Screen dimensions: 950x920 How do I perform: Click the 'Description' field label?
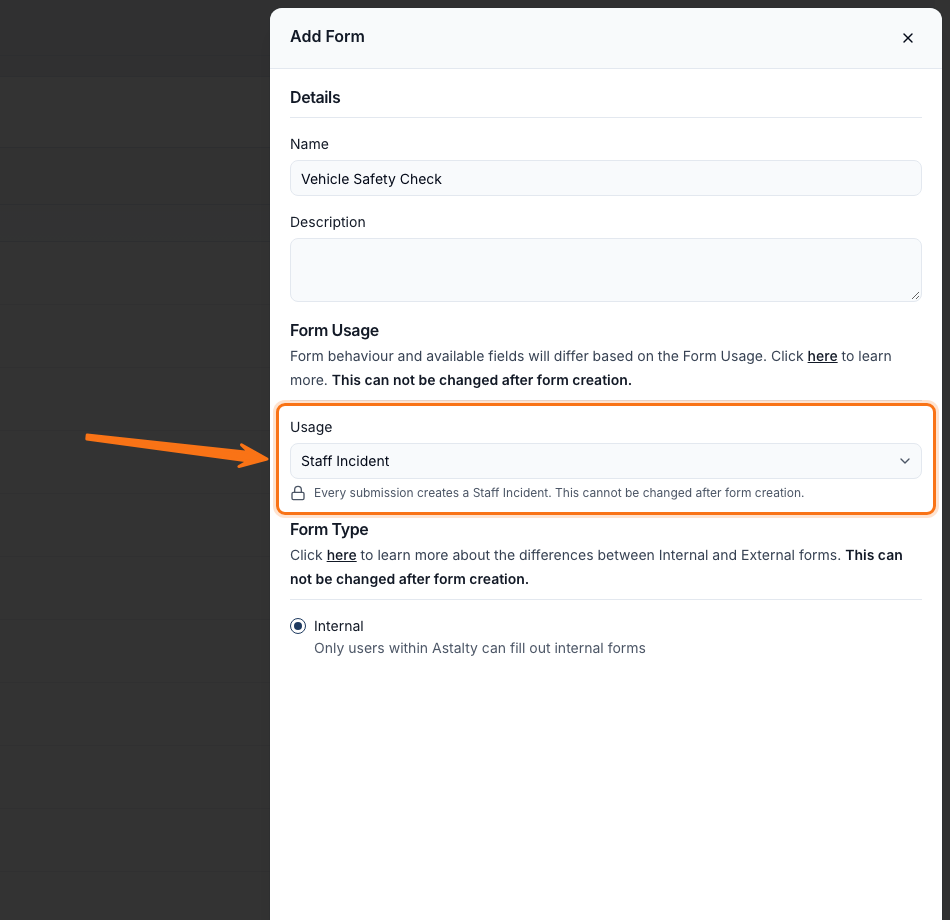pos(328,222)
